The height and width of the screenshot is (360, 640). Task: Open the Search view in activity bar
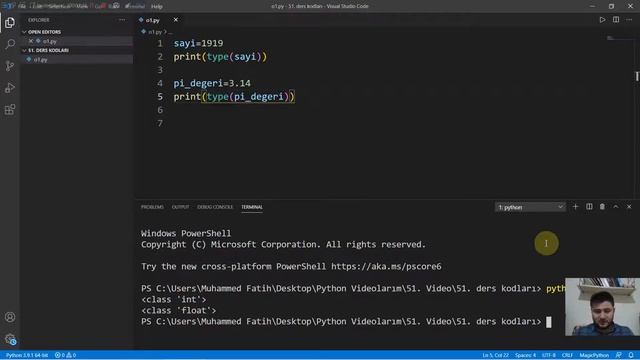[10, 44]
